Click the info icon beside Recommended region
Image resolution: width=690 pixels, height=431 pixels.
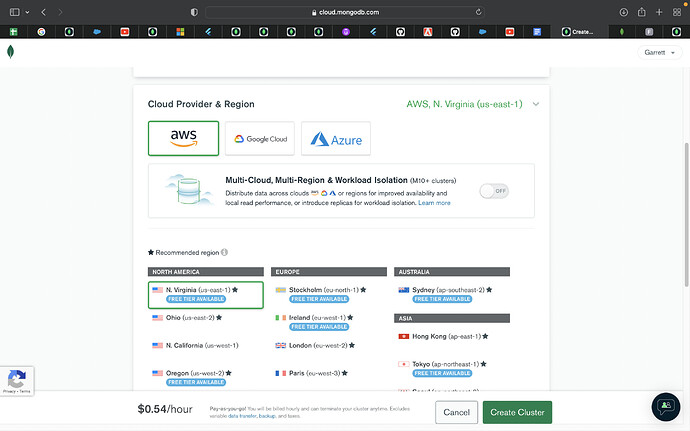(x=224, y=252)
